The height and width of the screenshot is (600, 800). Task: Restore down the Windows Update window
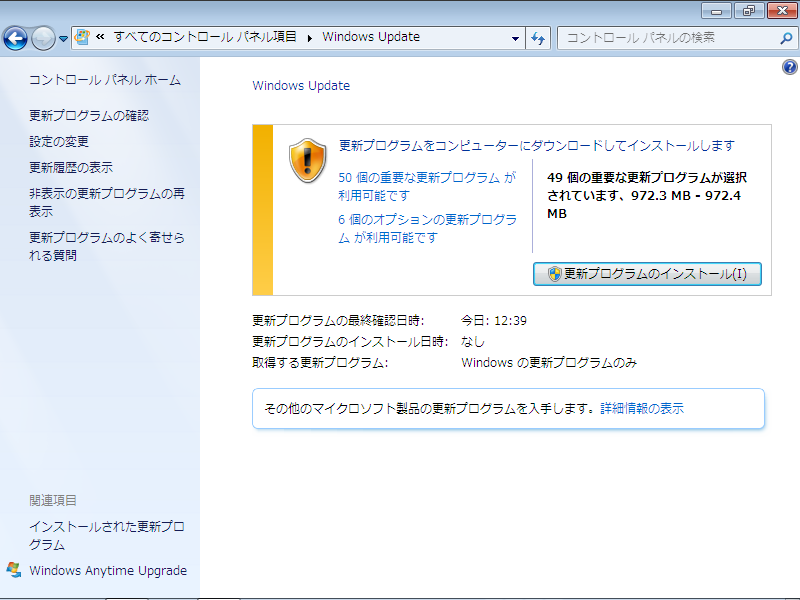[x=749, y=11]
